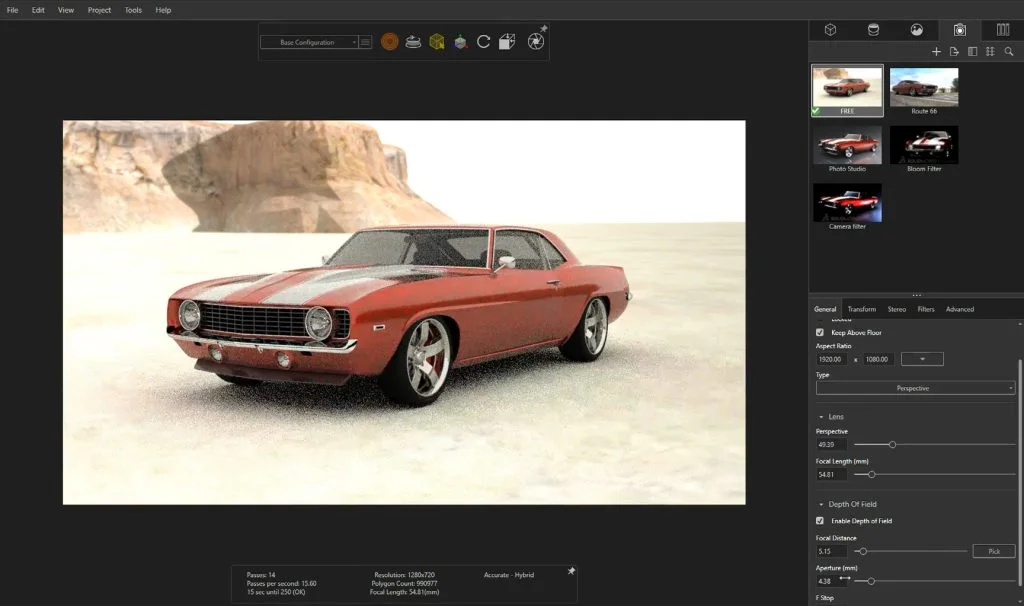This screenshot has width=1024, height=606.
Task: Disable the Enable Depth of Field checkbox
Action: tap(820, 521)
